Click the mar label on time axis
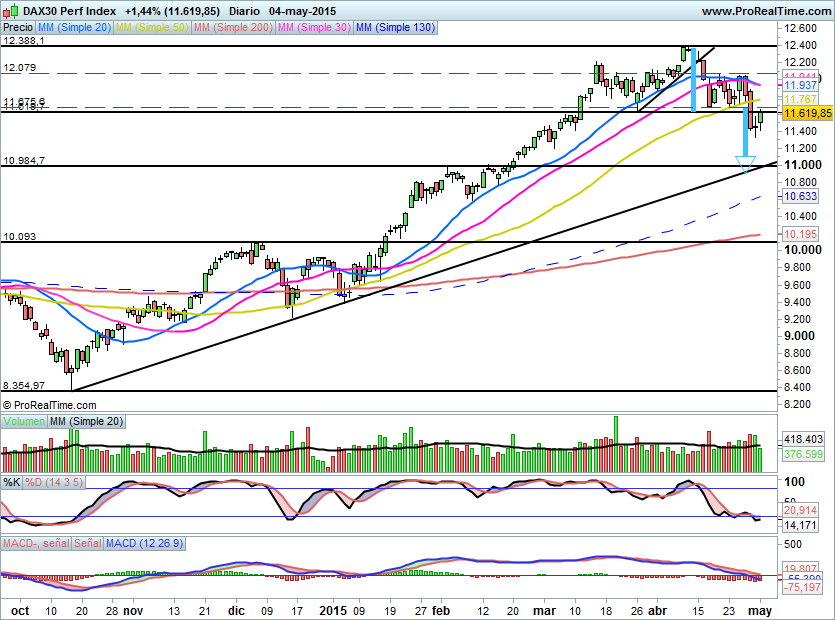Screen dimensions: 835x620 pos(545,610)
